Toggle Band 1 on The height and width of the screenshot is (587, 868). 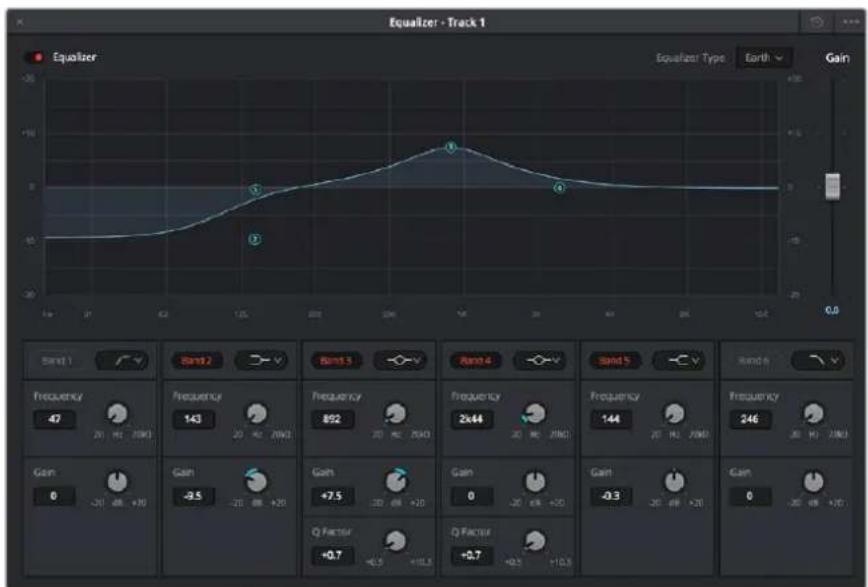click(x=57, y=361)
